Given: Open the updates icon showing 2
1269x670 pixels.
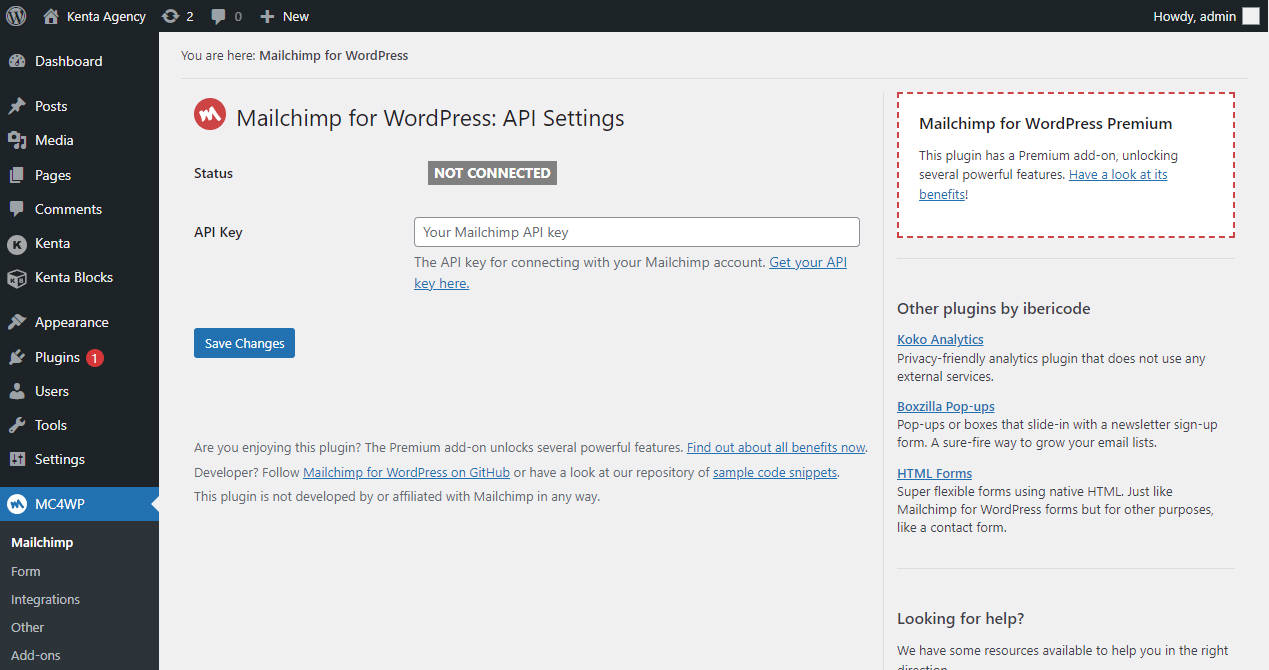Looking at the screenshot, I should coord(170,16).
